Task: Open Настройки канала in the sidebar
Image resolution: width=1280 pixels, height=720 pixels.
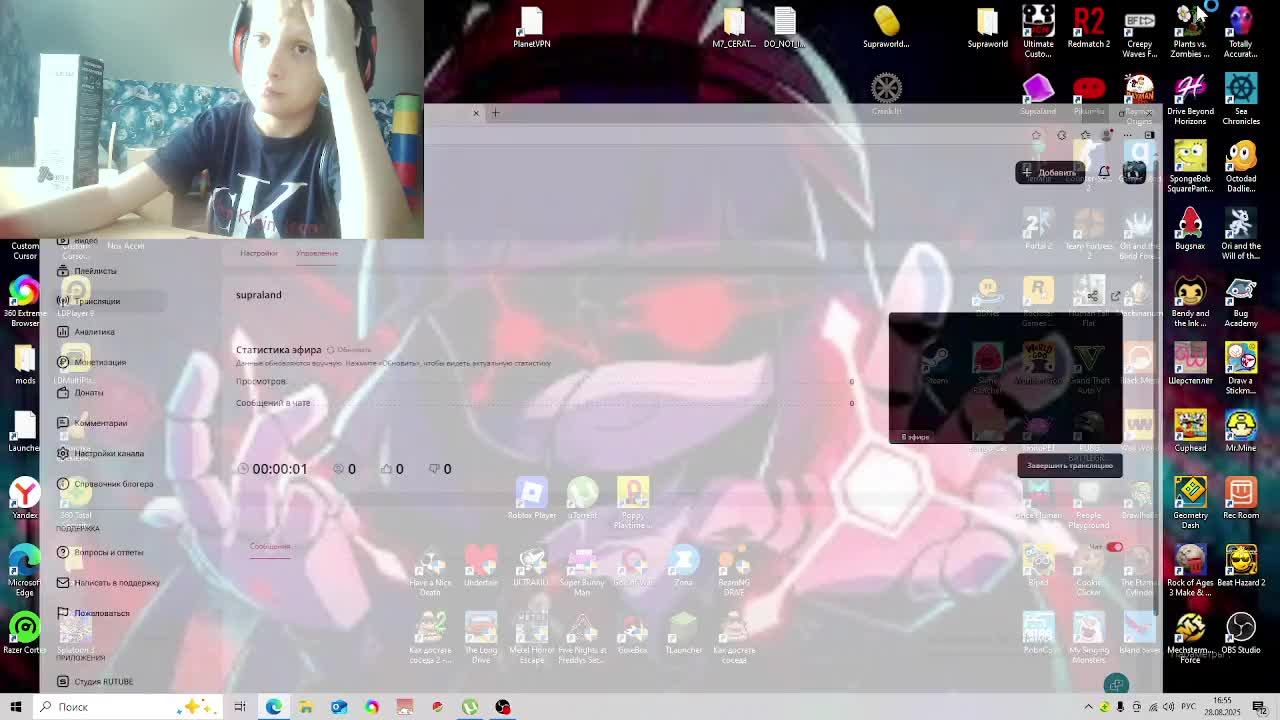Action: [x=101, y=453]
